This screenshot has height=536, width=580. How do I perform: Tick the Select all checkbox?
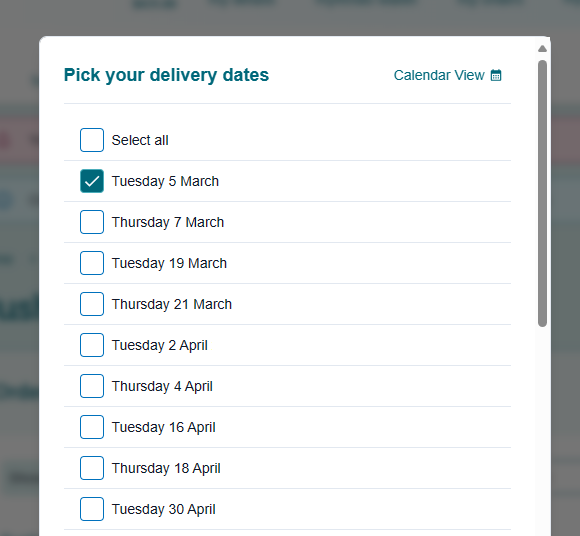[92, 140]
